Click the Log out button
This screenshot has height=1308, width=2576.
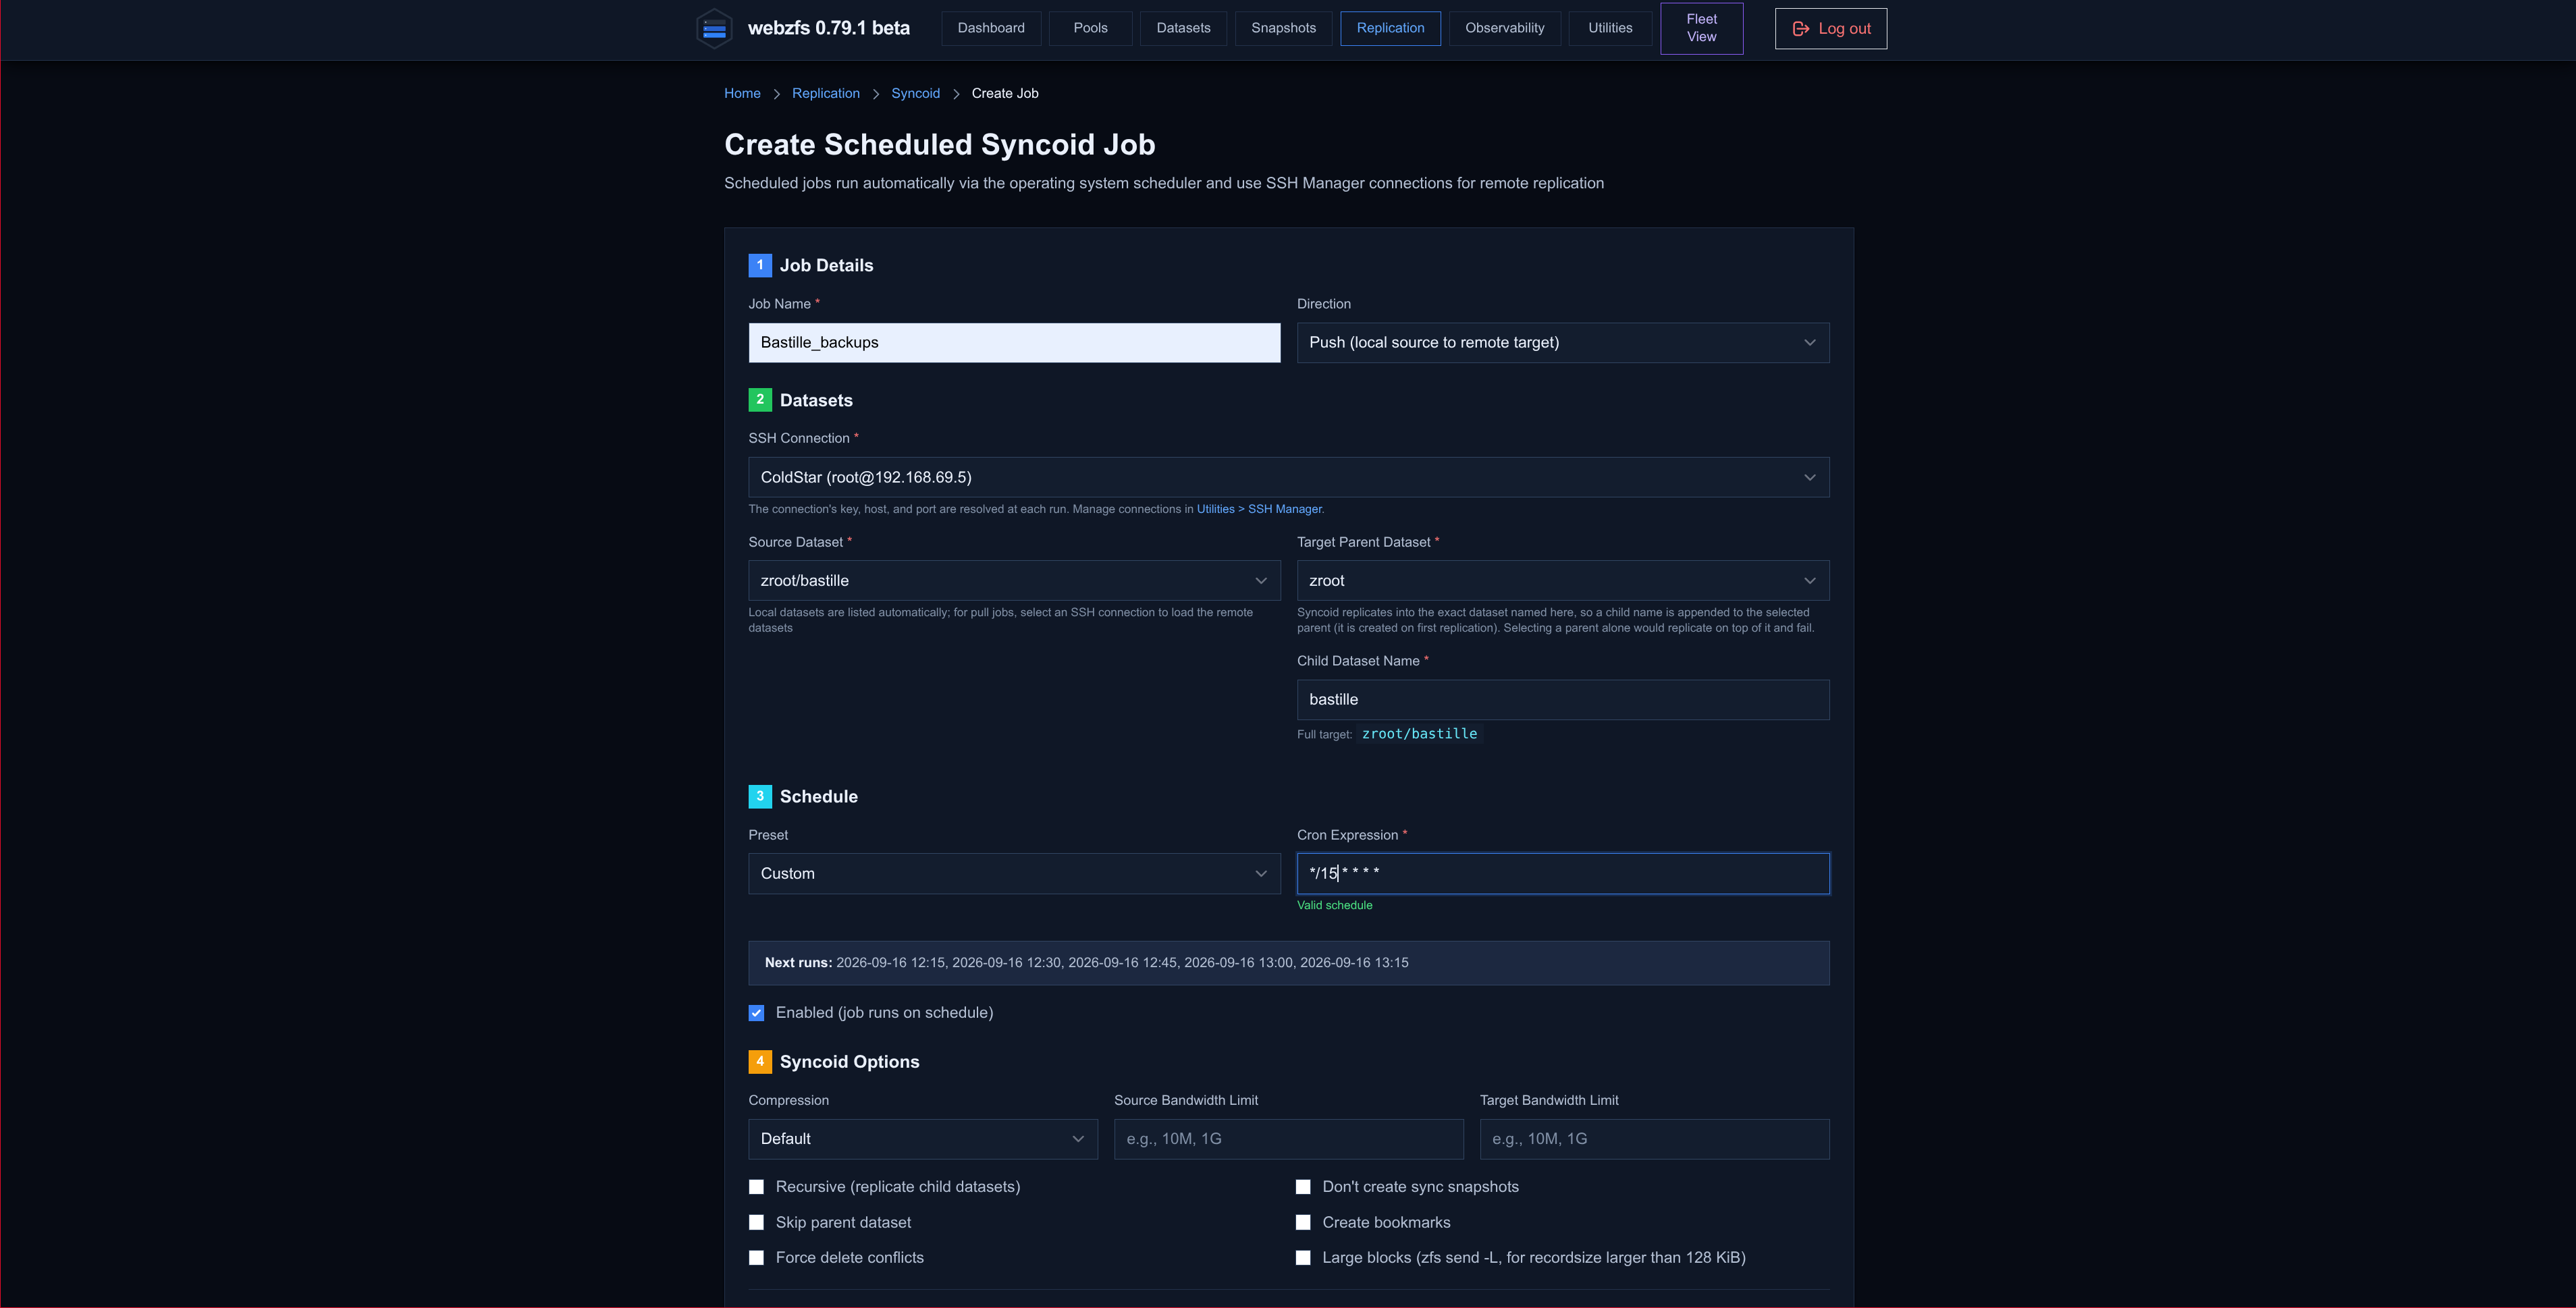(1830, 29)
